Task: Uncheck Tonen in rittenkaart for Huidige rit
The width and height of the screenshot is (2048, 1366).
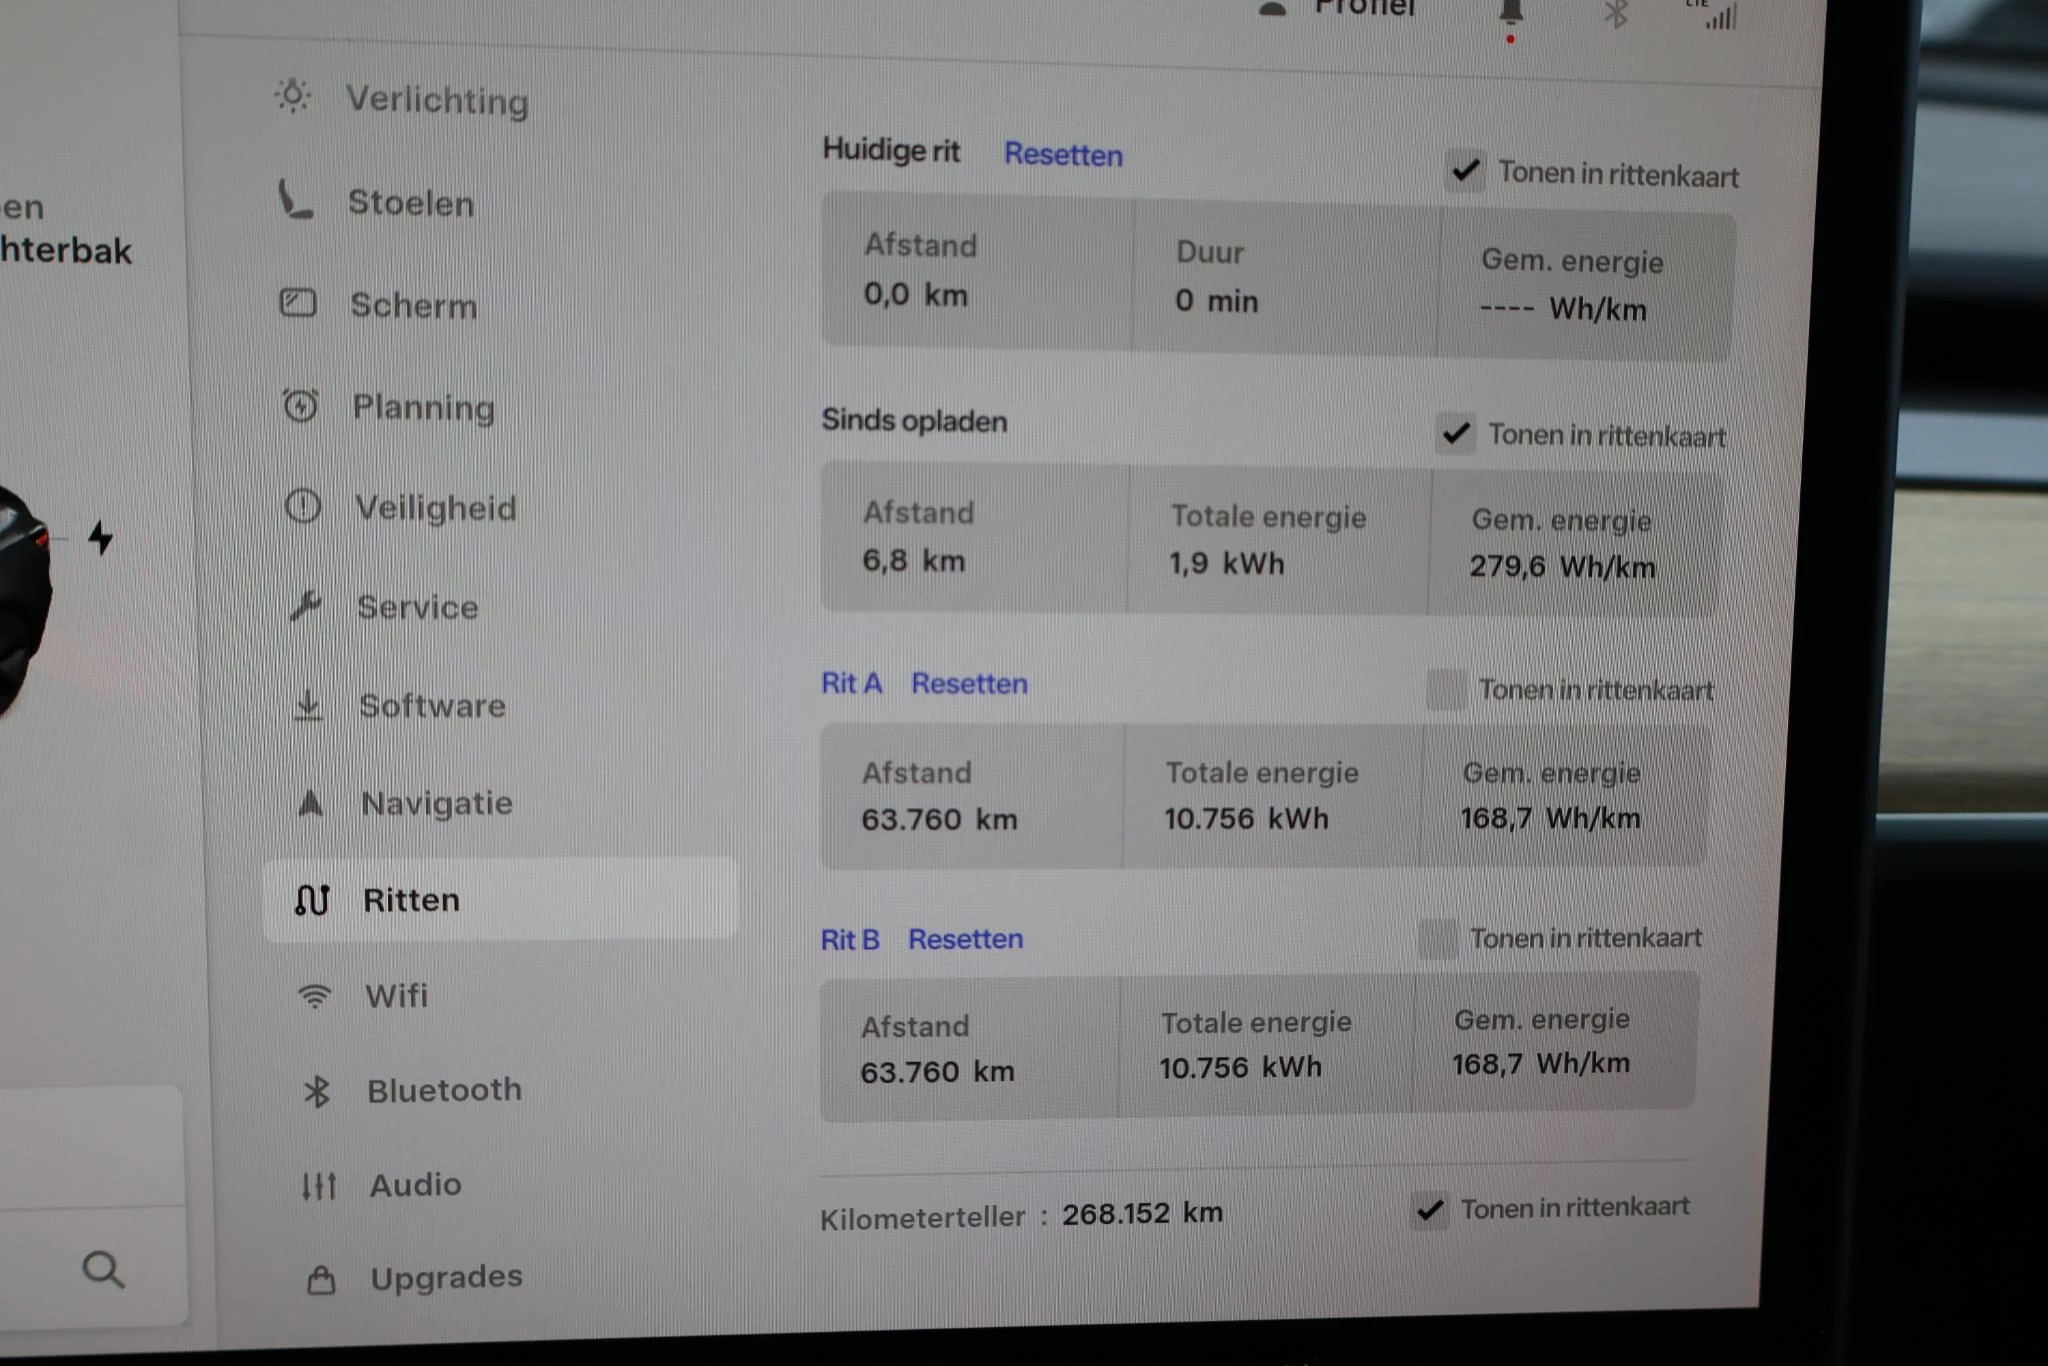Action: pyautogui.click(x=1467, y=171)
